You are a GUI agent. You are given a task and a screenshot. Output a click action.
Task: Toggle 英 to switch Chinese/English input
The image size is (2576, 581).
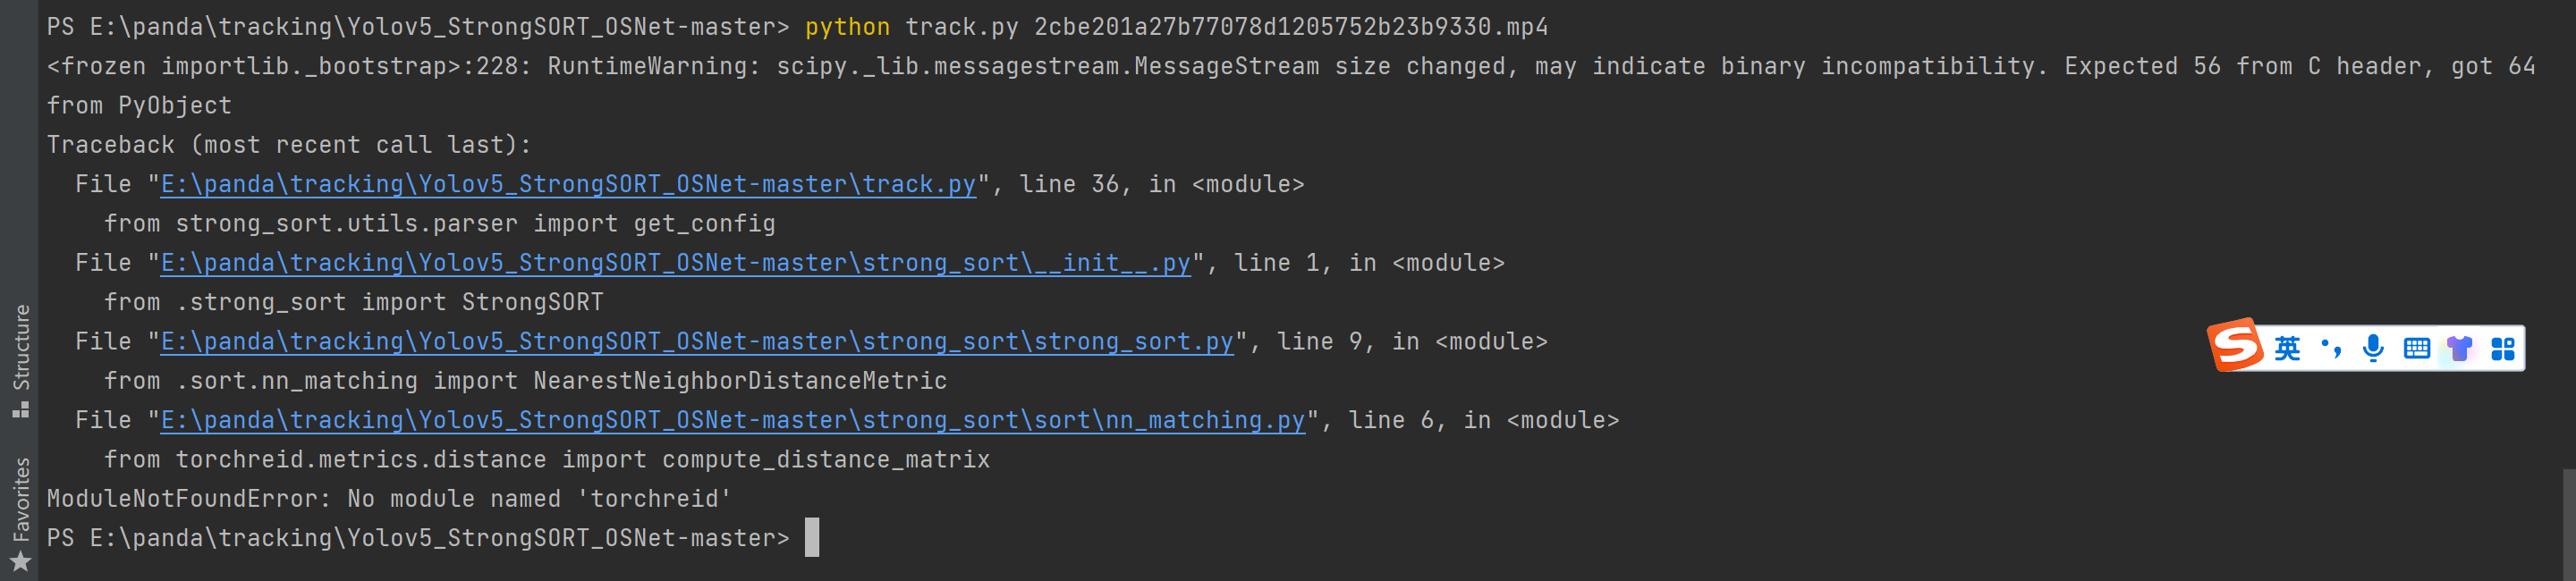[x=2289, y=348]
